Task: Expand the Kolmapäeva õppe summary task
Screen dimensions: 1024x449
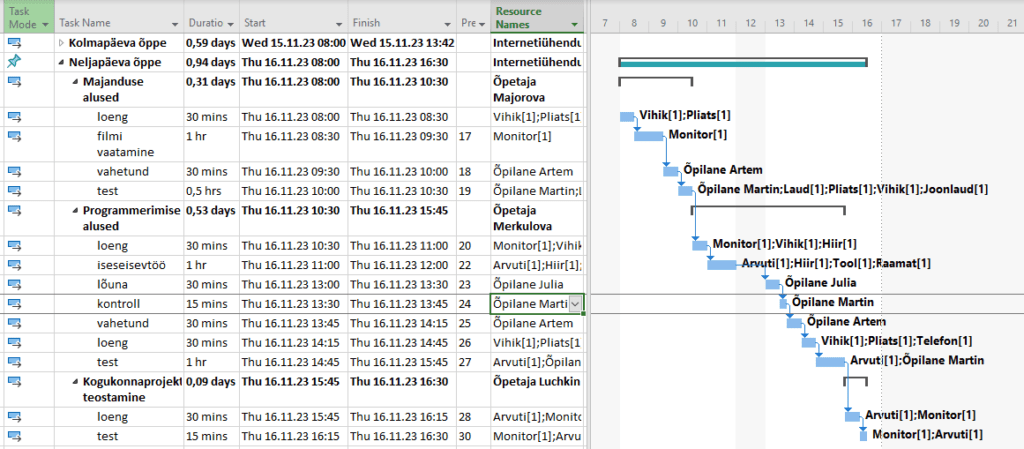Action: click(x=62, y=44)
